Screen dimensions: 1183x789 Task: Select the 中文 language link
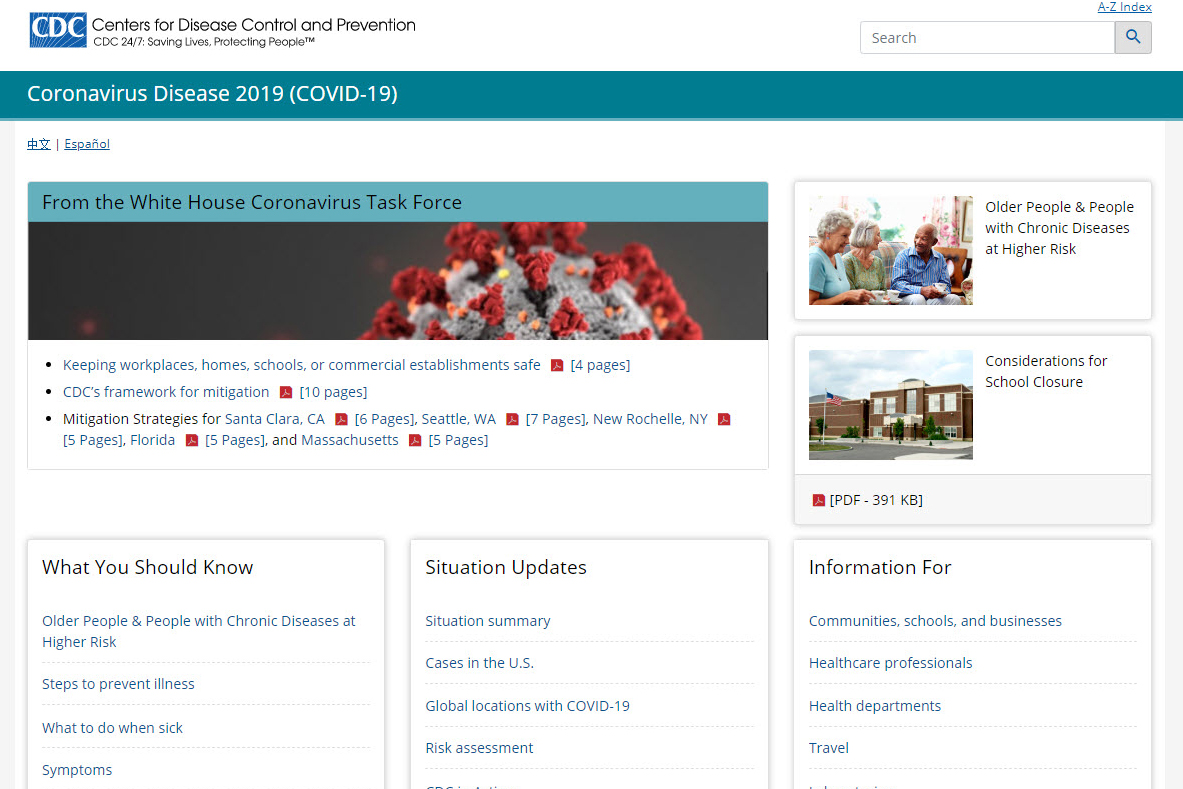point(38,143)
